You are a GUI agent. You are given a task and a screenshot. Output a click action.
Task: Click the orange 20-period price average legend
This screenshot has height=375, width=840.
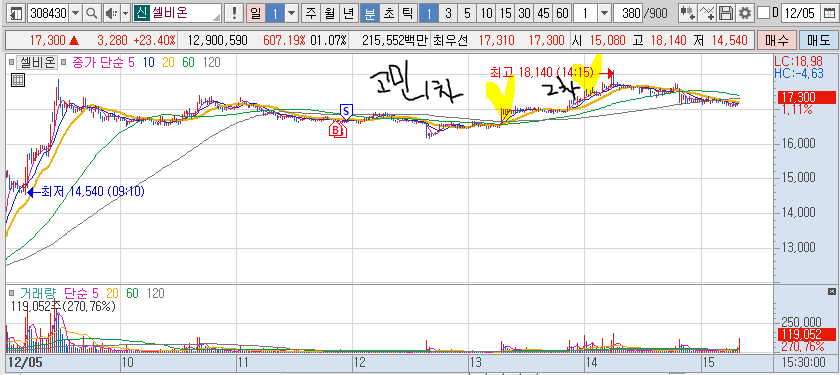pyautogui.click(x=168, y=63)
